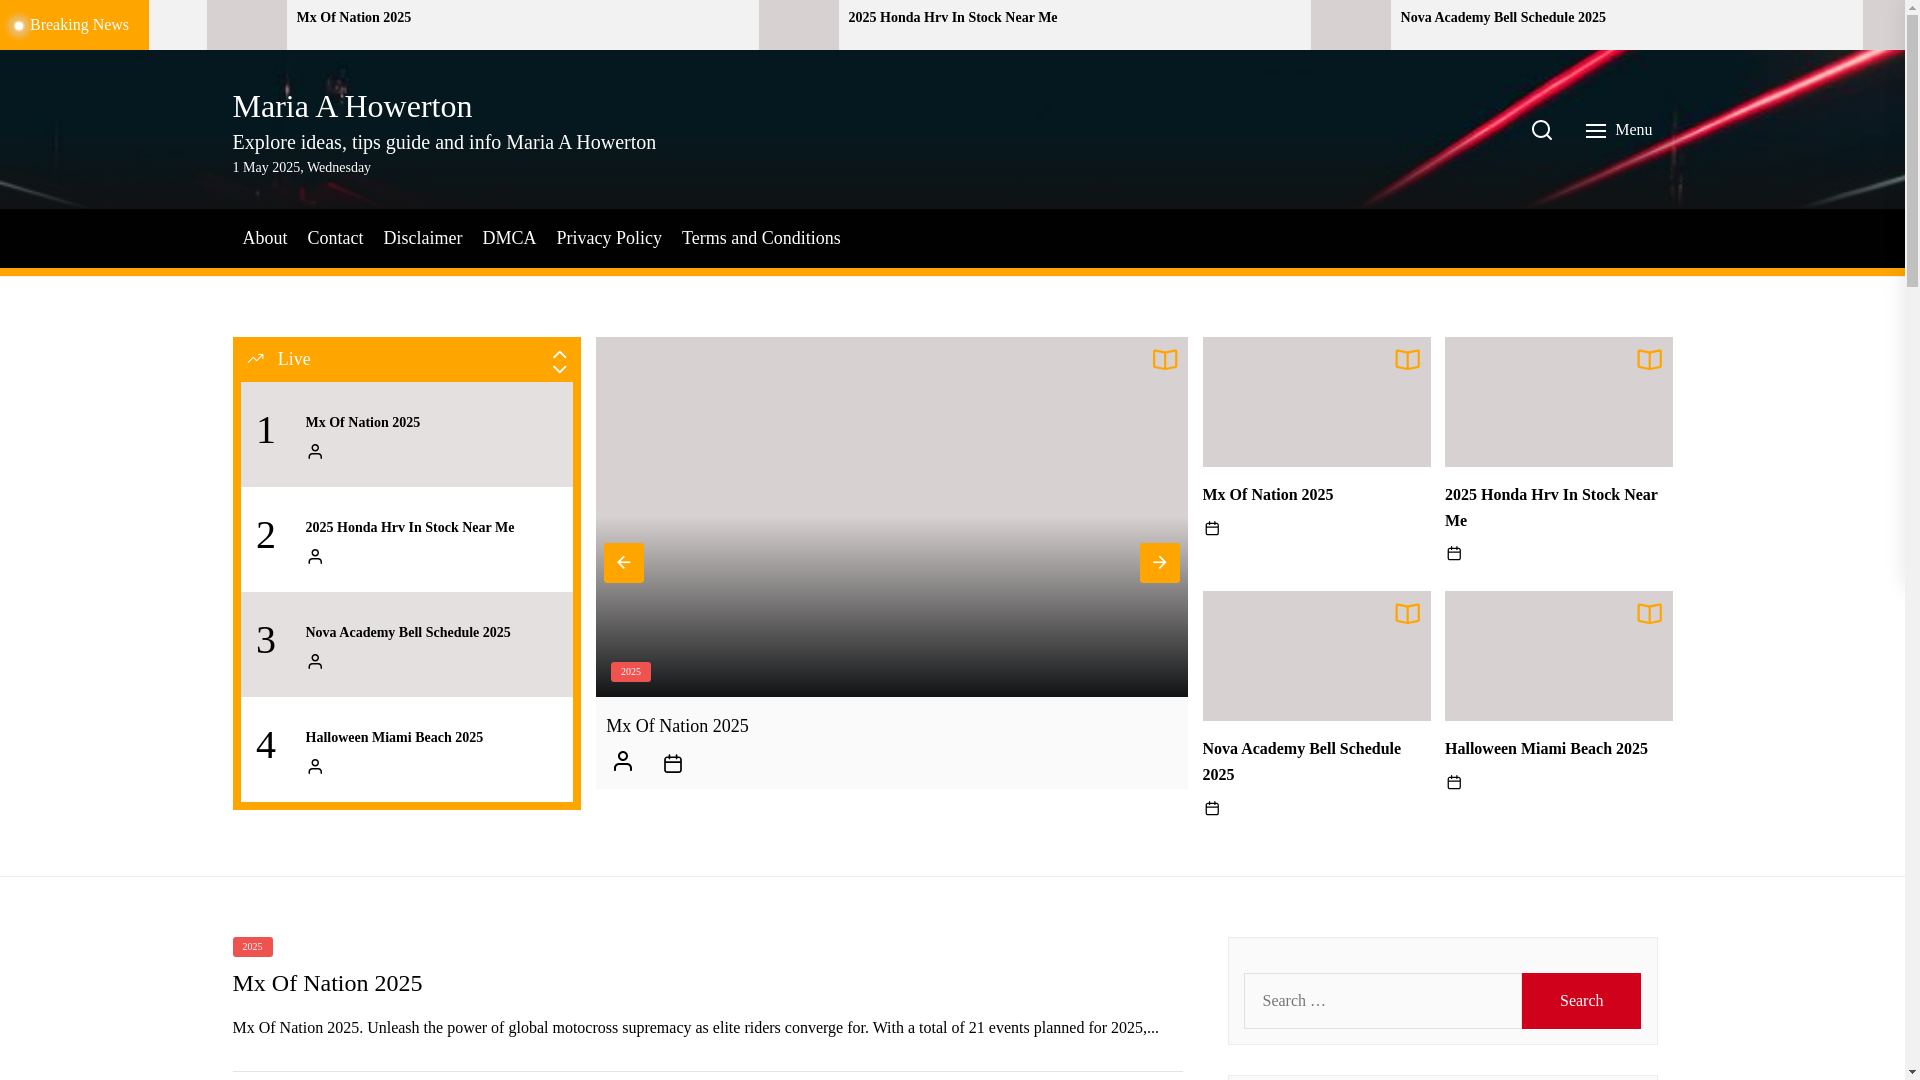Viewport: 1920px width, 1080px height.
Task: Click the 2025 tag above article heading
Action: 252,947
